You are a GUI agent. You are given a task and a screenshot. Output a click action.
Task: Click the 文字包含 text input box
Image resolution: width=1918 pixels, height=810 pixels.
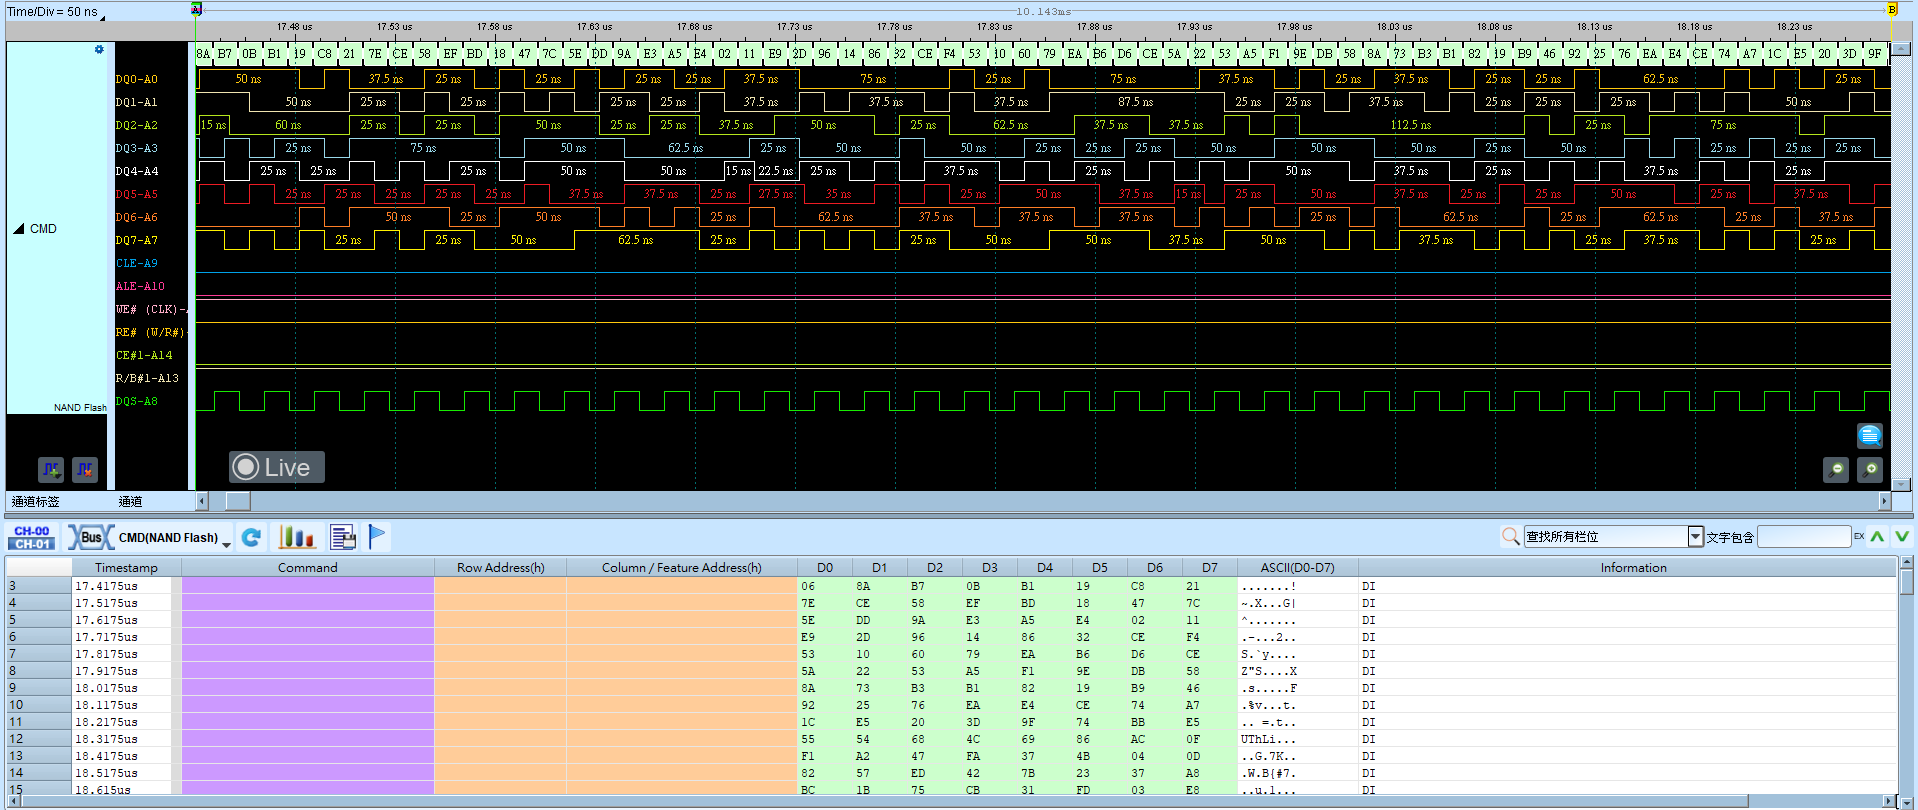tap(1804, 537)
